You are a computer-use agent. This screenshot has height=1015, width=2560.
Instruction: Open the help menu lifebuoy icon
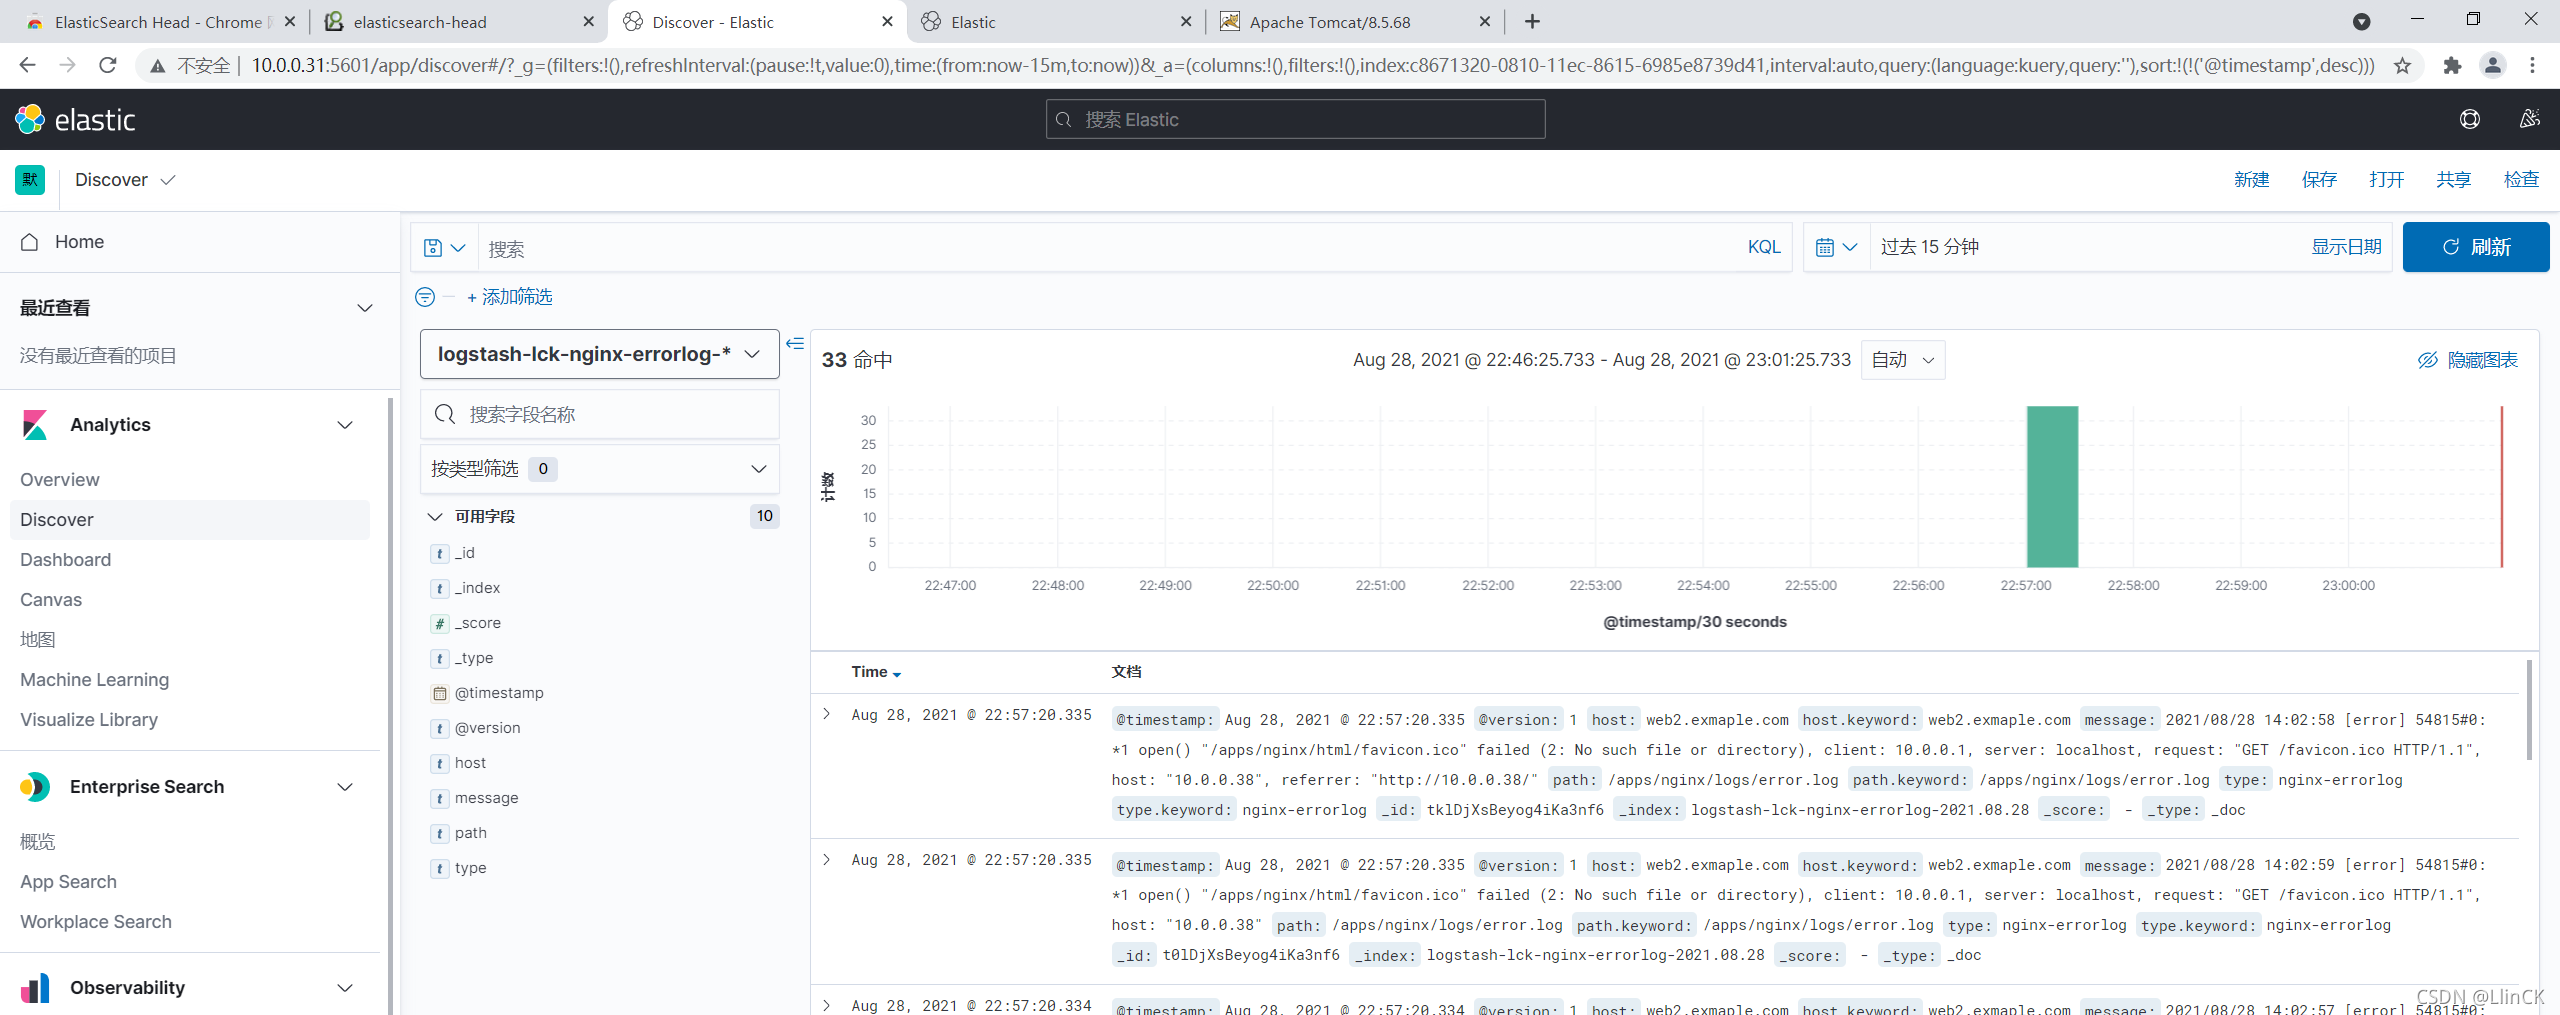tap(2469, 119)
